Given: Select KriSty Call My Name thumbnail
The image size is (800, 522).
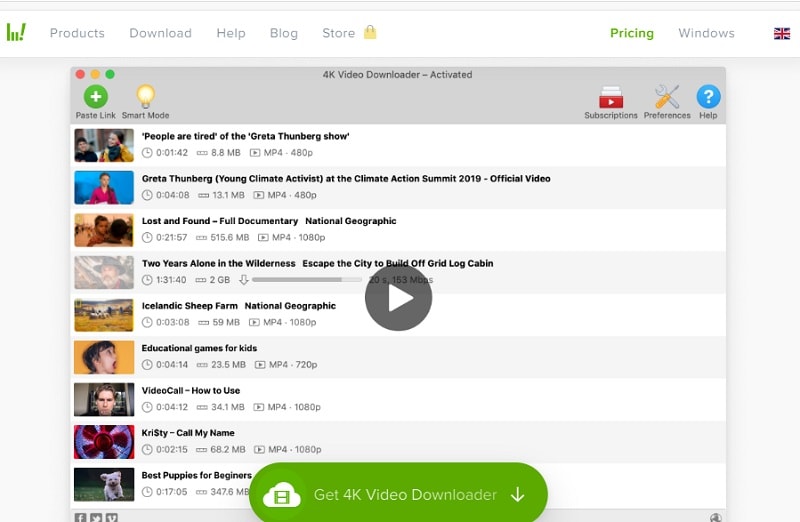Looking at the screenshot, I should click(104, 442).
